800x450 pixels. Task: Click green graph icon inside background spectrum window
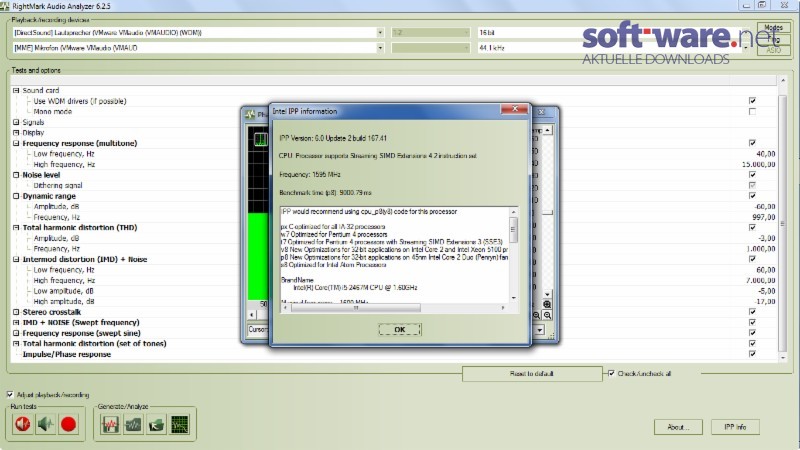click(x=261, y=139)
